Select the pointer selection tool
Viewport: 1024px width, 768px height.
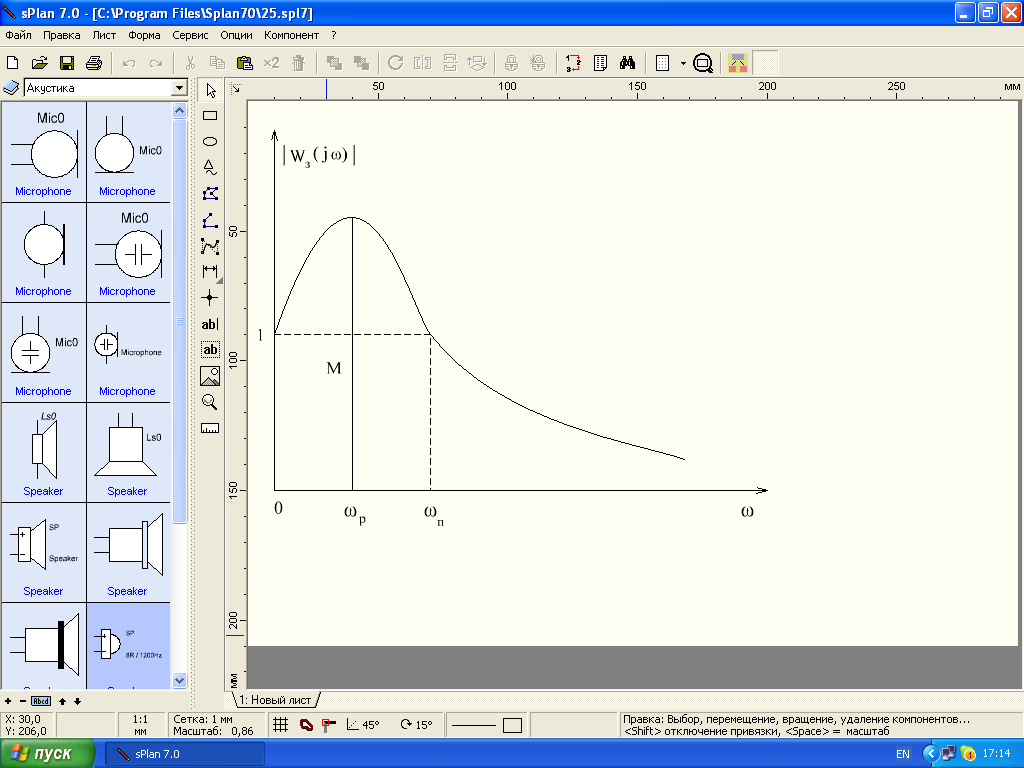click(210, 90)
